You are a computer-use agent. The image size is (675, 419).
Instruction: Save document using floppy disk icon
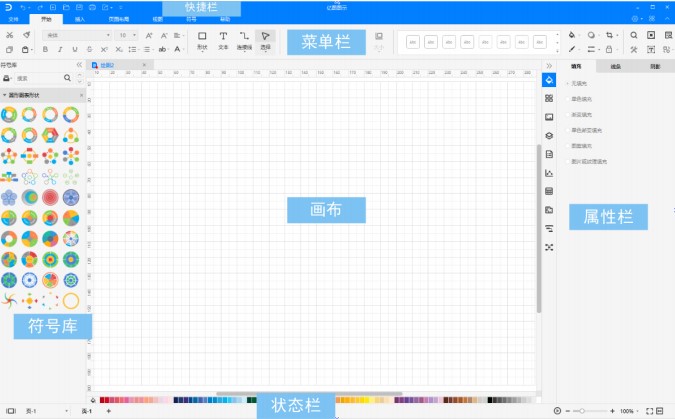pos(79,7)
